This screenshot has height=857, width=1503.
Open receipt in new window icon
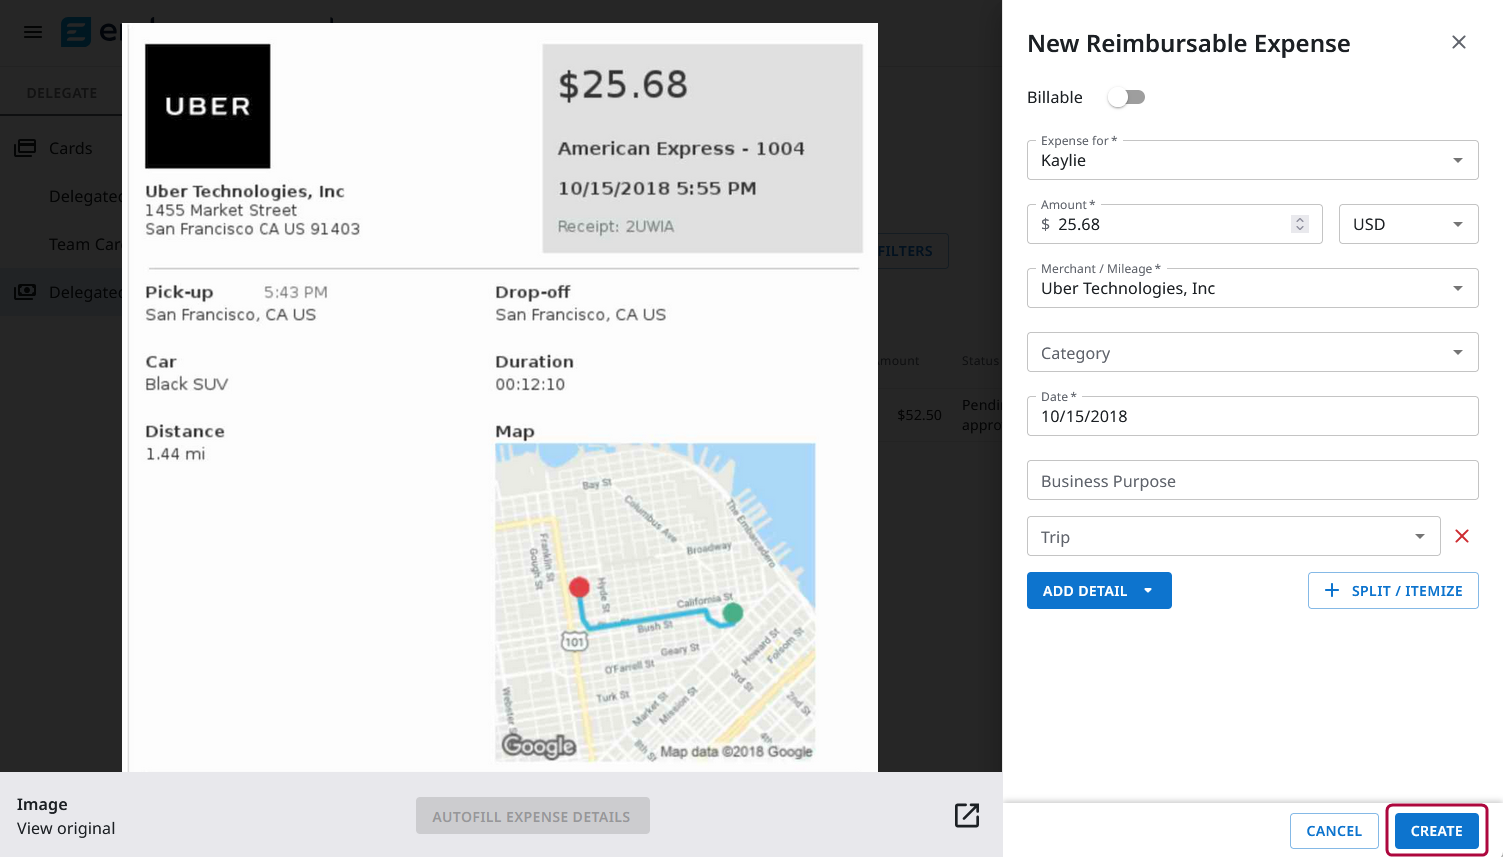[966, 815]
